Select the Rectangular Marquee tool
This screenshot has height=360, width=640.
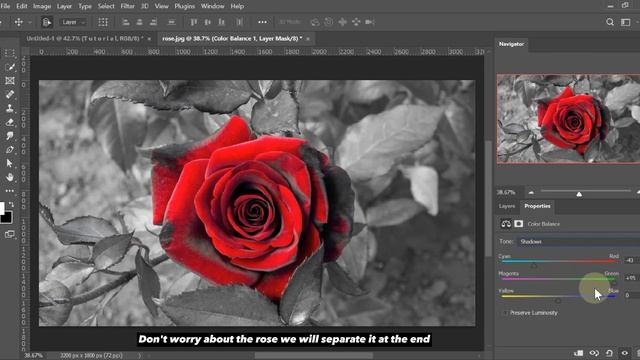(10, 53)
